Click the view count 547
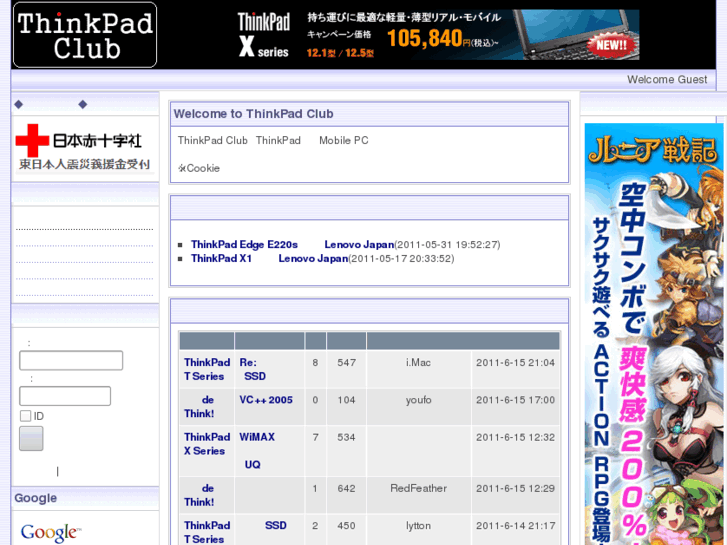The width and height of the screenshot is (727, 545). (x=346, y=363)
